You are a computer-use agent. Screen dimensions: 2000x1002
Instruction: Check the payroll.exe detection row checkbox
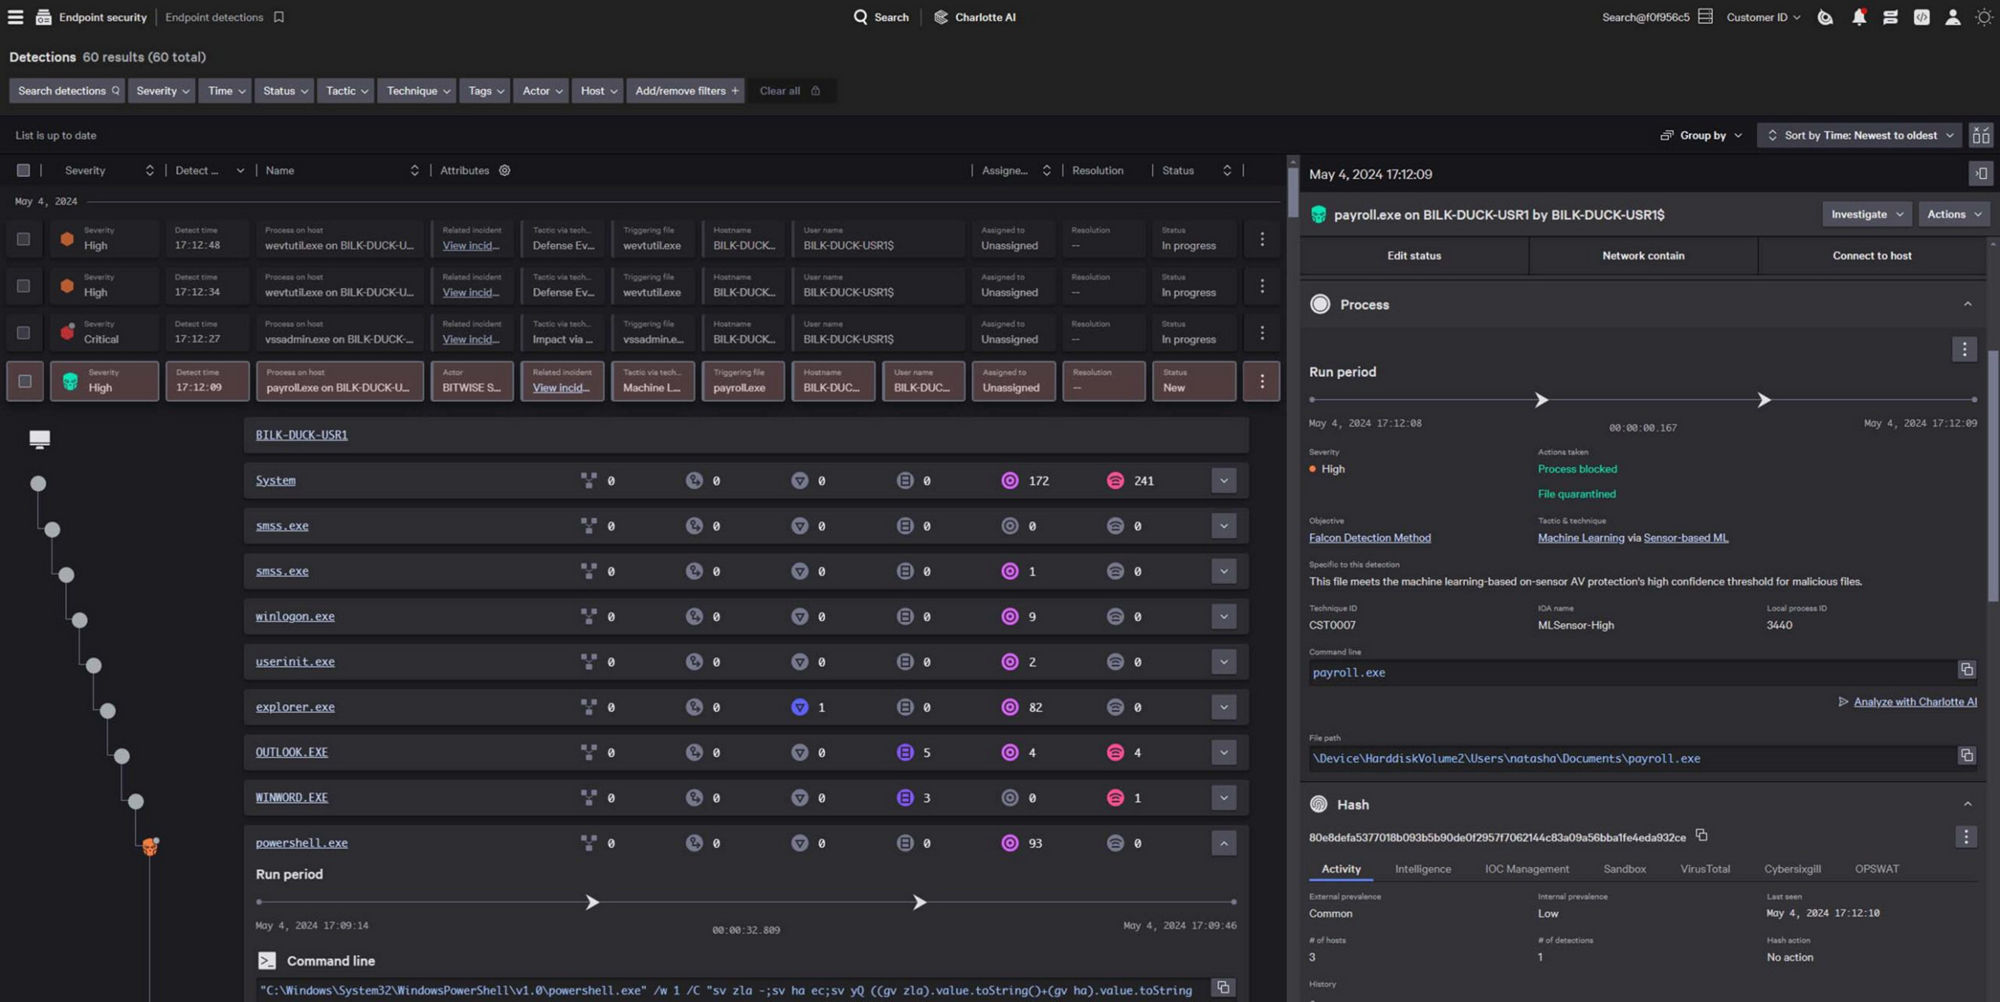point(23,381)
